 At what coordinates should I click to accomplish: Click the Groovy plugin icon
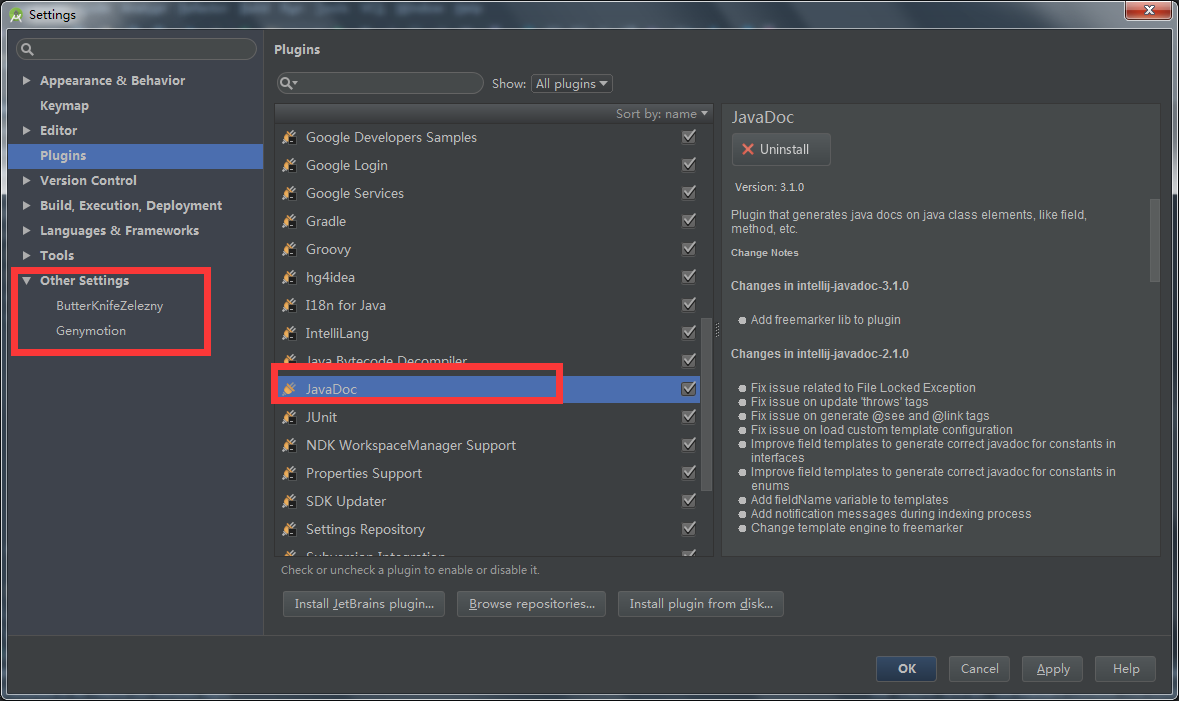point(289,249)
